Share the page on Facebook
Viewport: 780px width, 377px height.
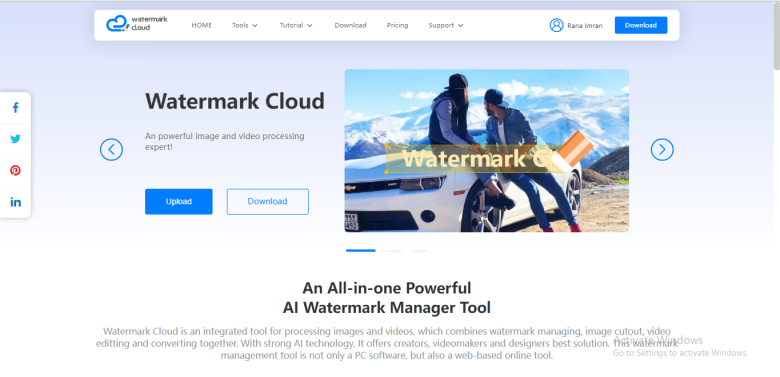pyautogui.click(x=15, y=107)
